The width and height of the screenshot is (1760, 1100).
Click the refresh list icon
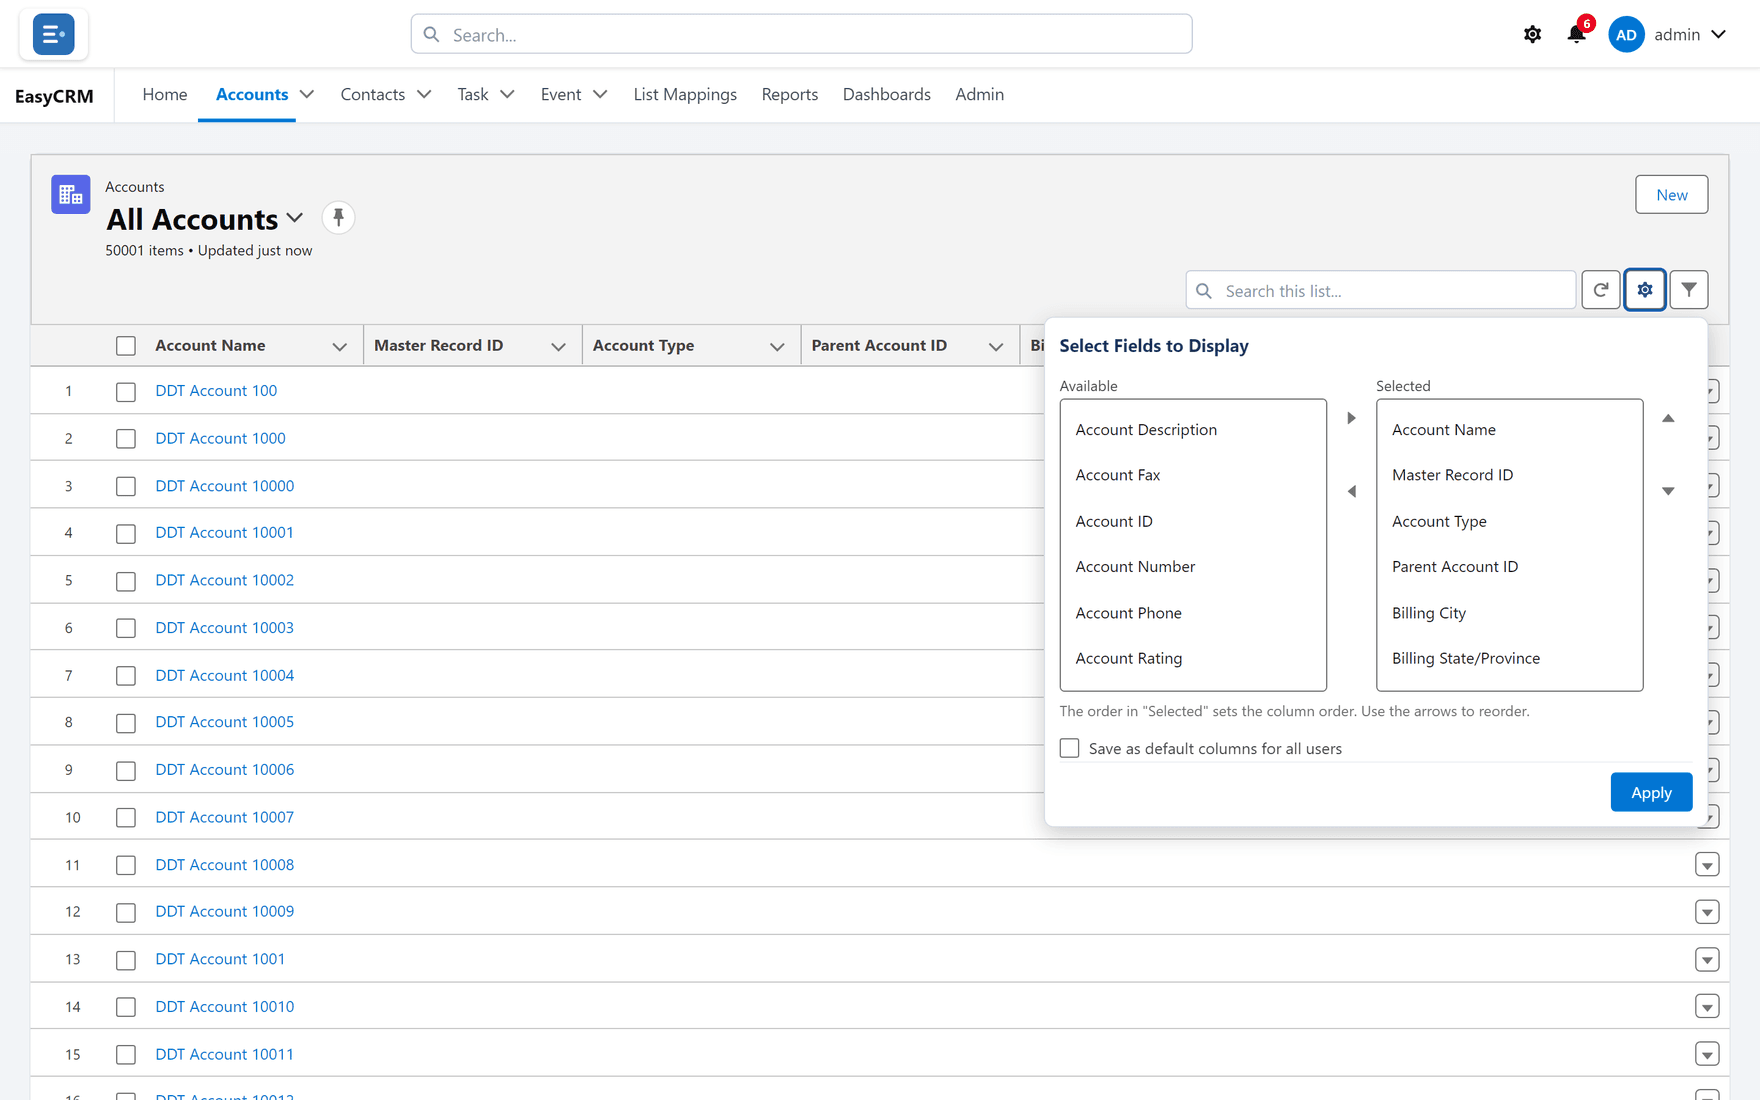(1600, 290)
